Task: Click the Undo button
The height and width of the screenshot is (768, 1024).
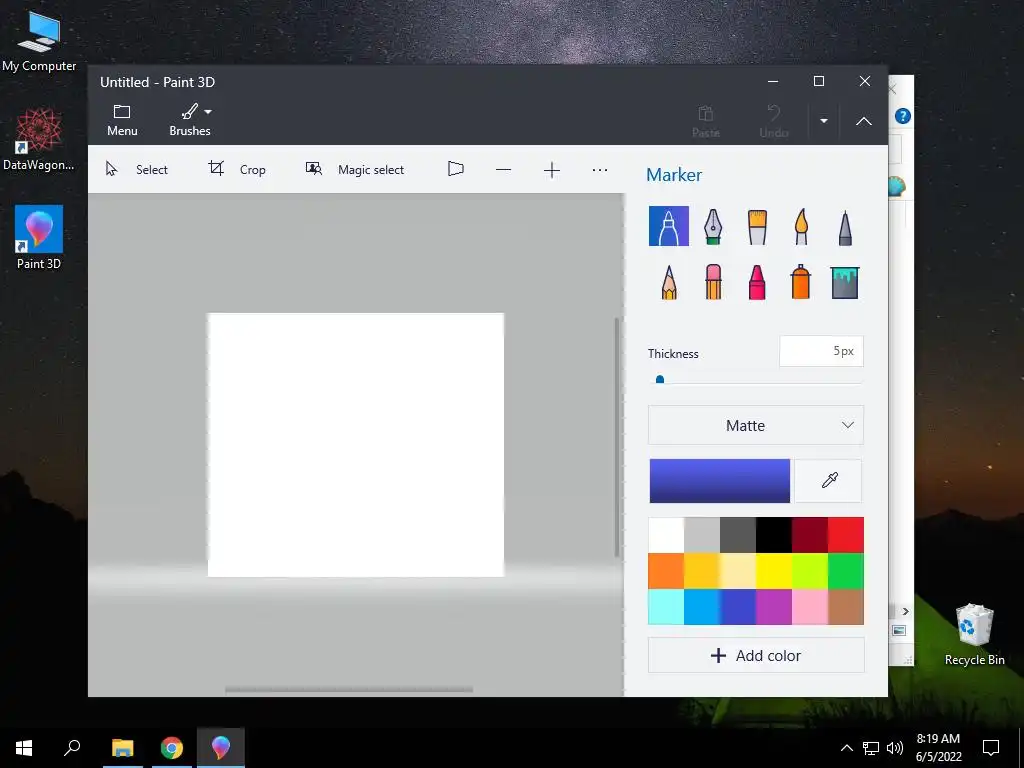Action: (x=774, y=121)
